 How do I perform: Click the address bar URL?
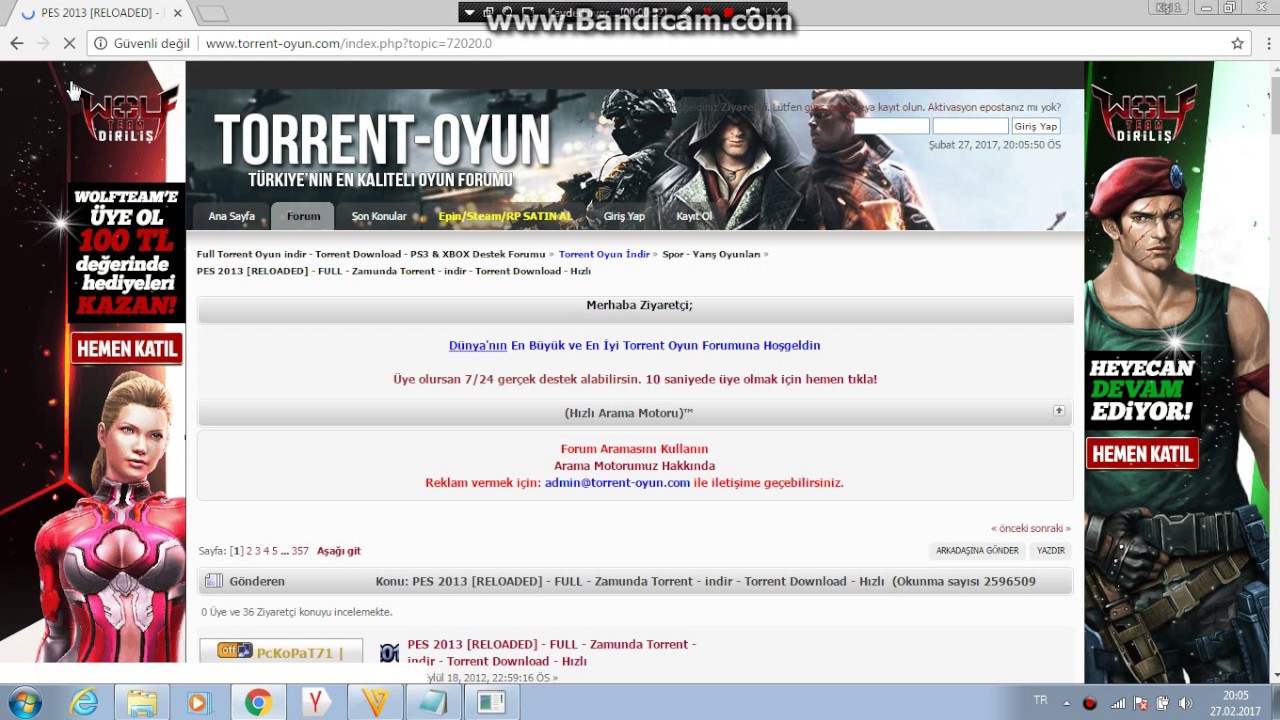348,43
